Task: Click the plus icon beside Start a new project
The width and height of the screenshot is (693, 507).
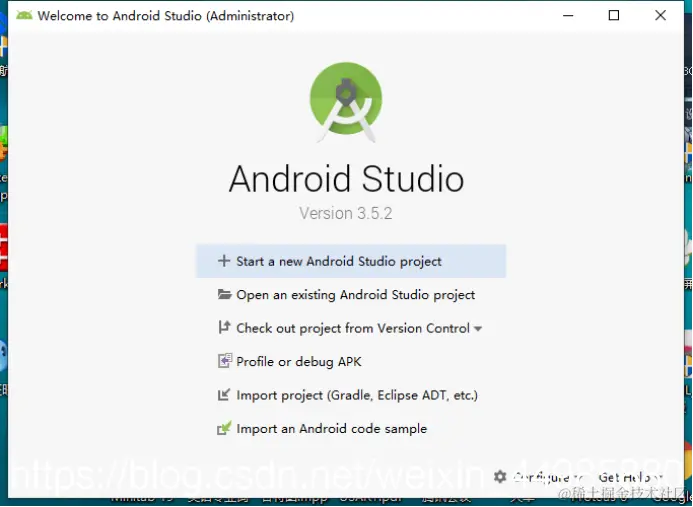Action: (224, 261)
